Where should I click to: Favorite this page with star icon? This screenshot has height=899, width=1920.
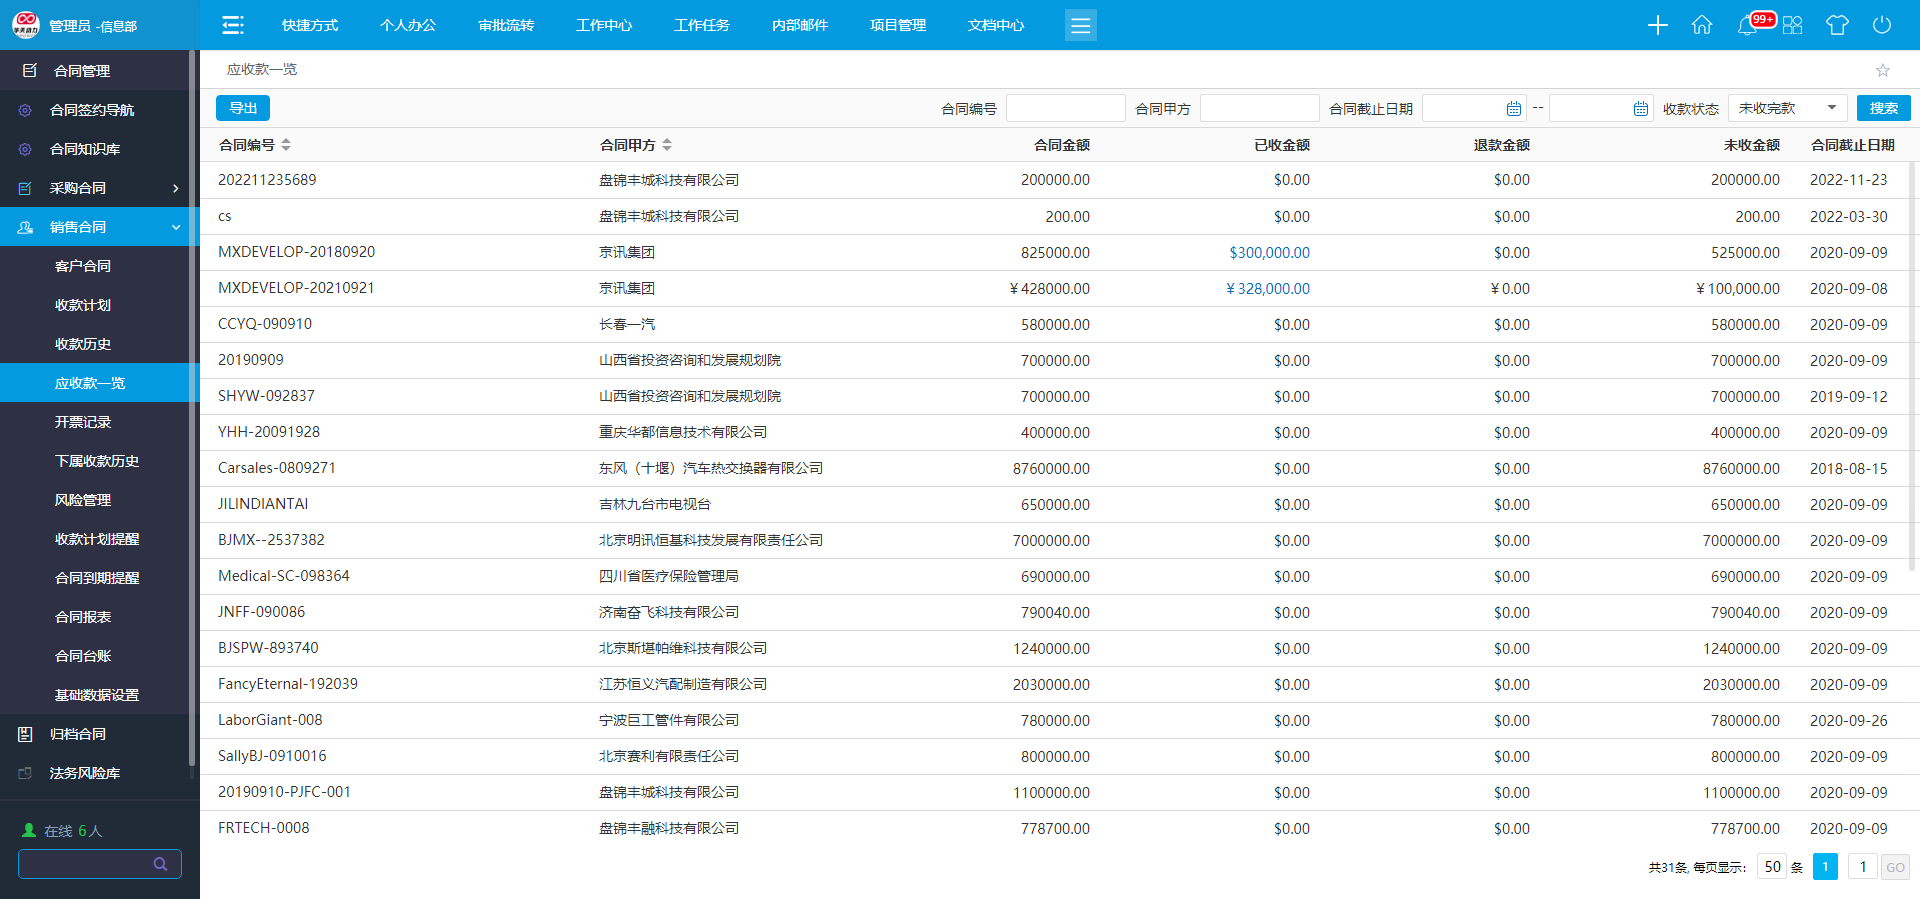[x=1883, y=70]
